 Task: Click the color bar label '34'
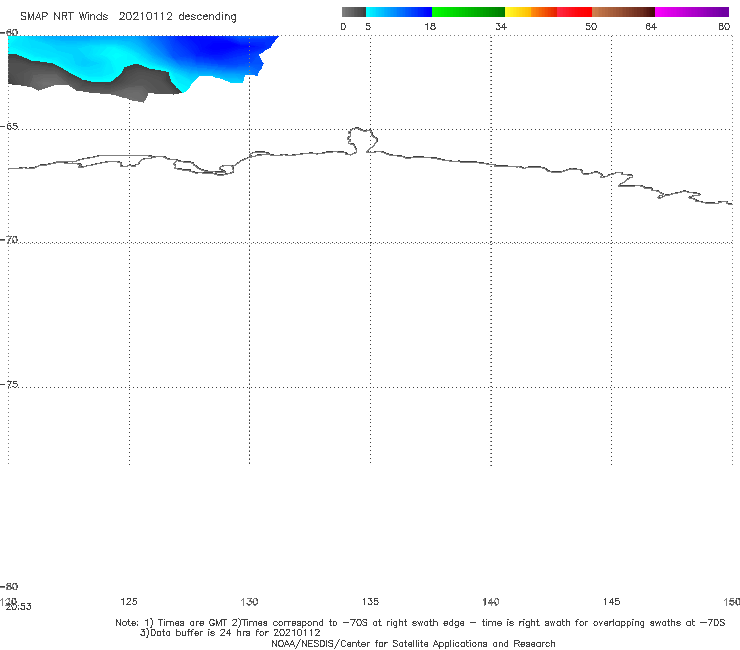(x=501, y=27)
